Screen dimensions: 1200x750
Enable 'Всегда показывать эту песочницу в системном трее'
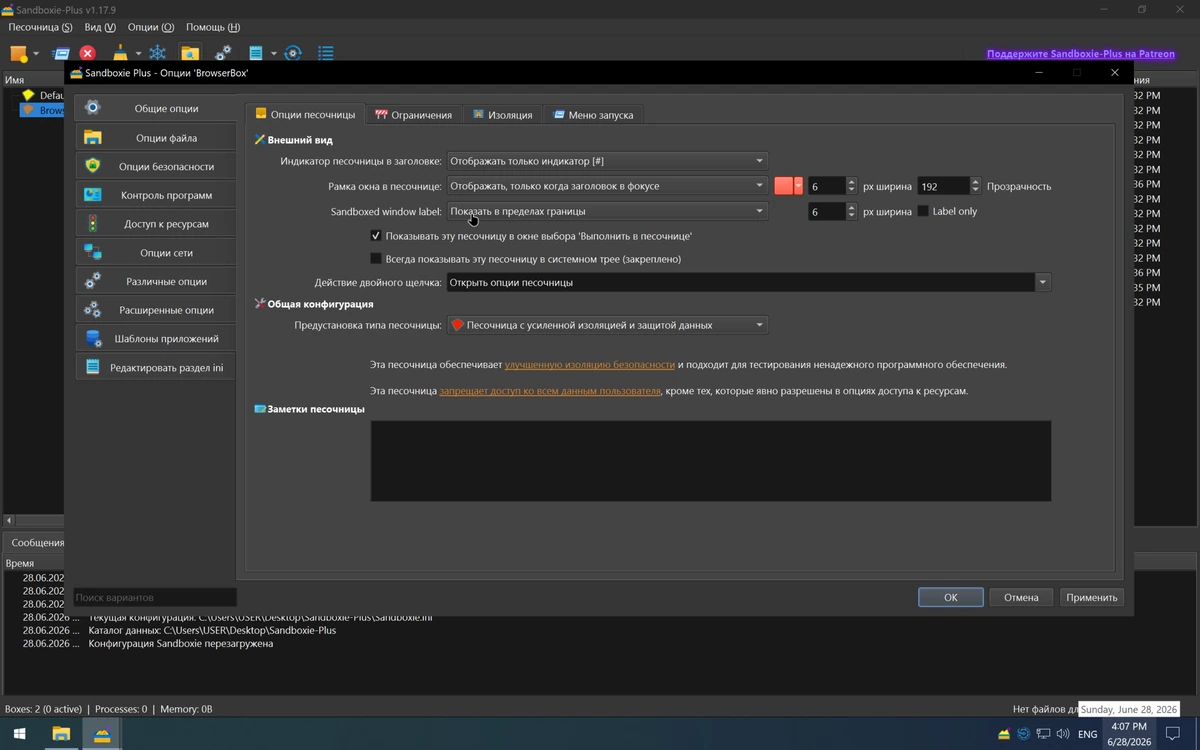[x=376, y=258]
